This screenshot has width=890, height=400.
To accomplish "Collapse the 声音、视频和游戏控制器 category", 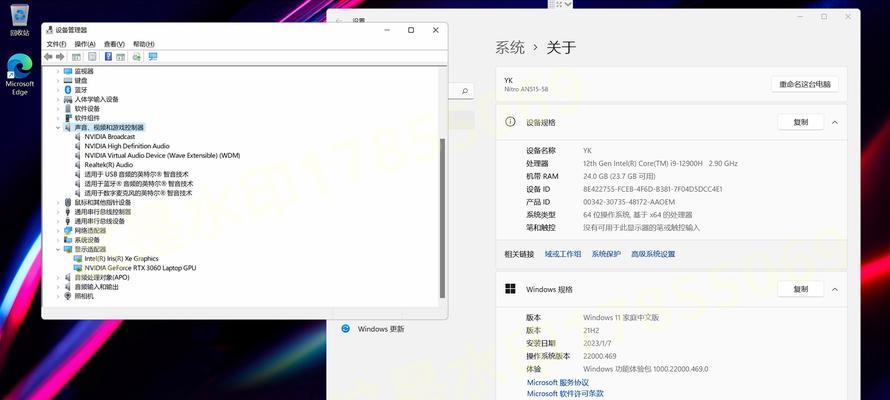I will coord(58,128).
